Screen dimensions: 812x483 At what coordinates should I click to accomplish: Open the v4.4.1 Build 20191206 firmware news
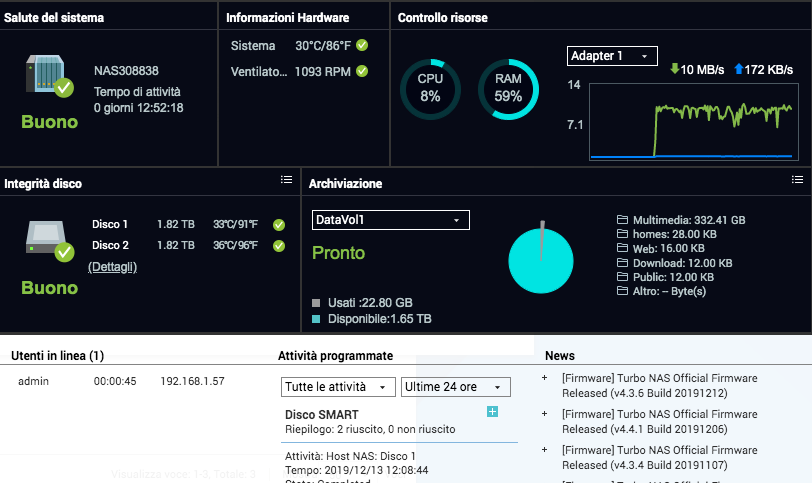click(x=659, y=422)
